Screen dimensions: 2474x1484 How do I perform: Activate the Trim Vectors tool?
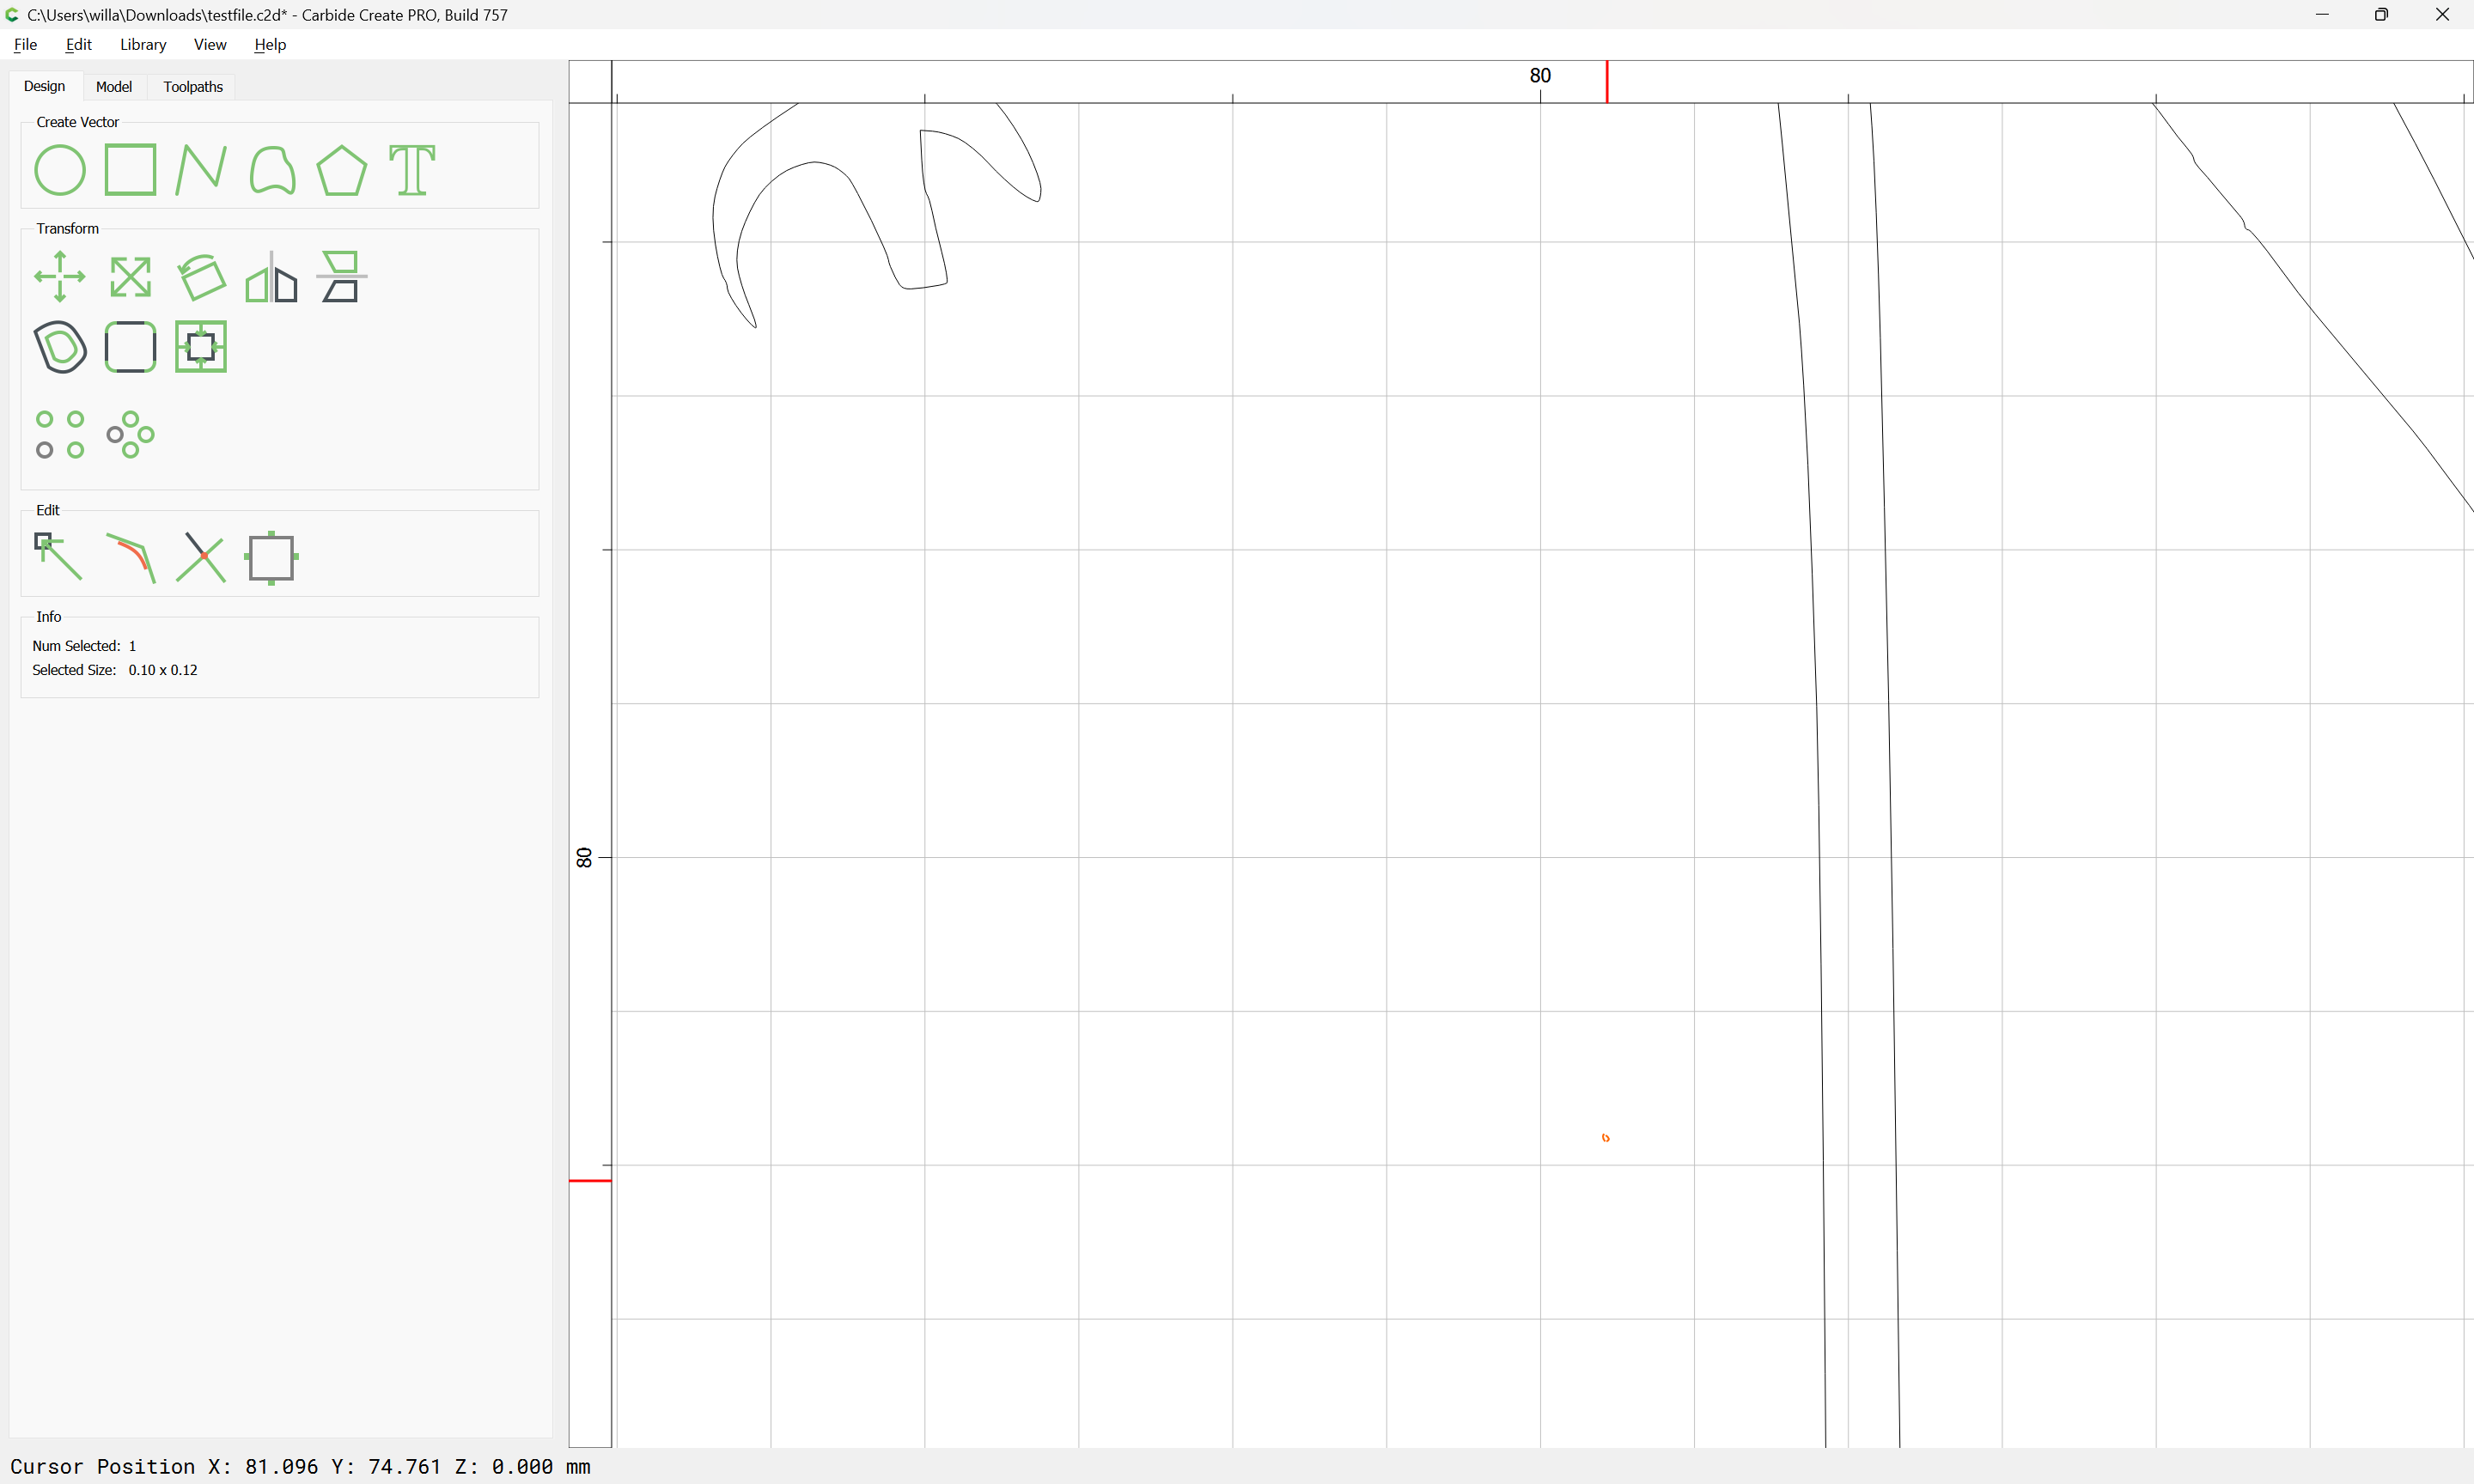click(201, 557)
